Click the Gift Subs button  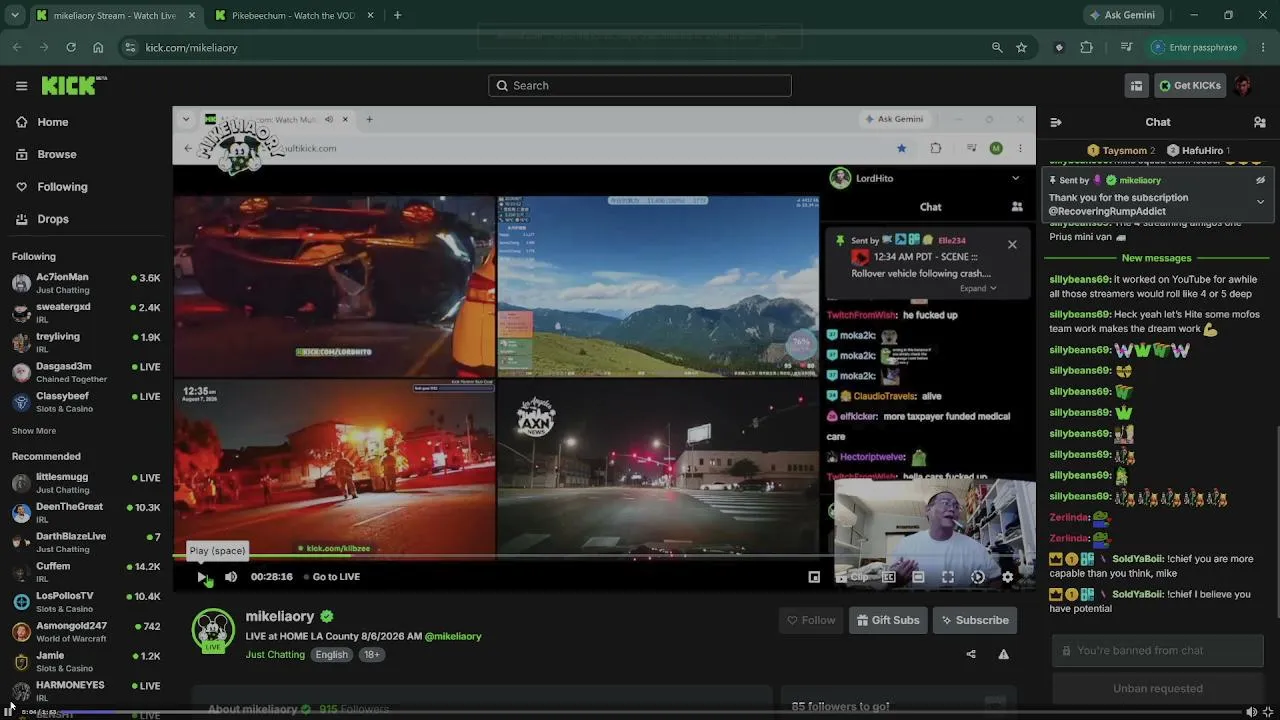(888, 620)
